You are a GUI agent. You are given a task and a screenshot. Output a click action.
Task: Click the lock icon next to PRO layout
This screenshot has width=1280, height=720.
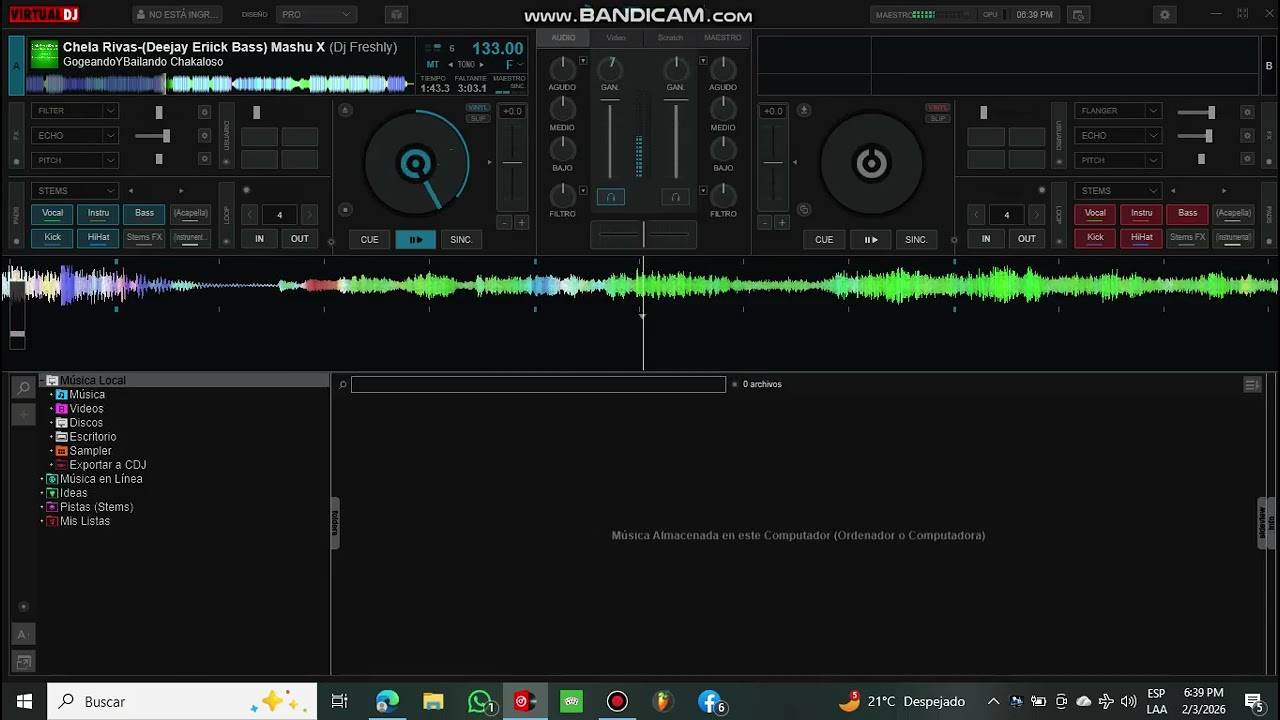coord(396,15)
